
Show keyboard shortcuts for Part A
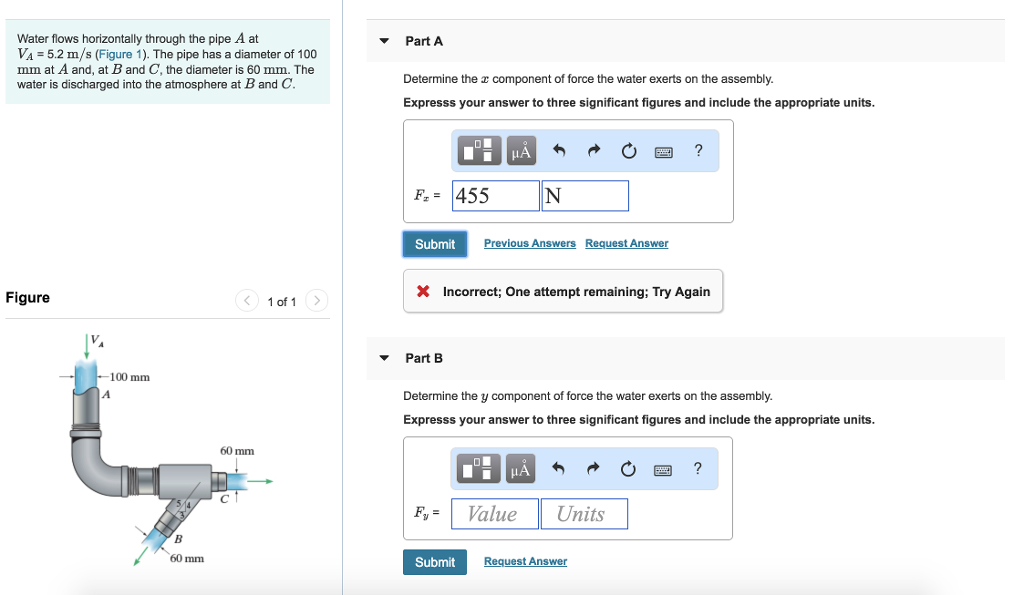coord(663,151)
